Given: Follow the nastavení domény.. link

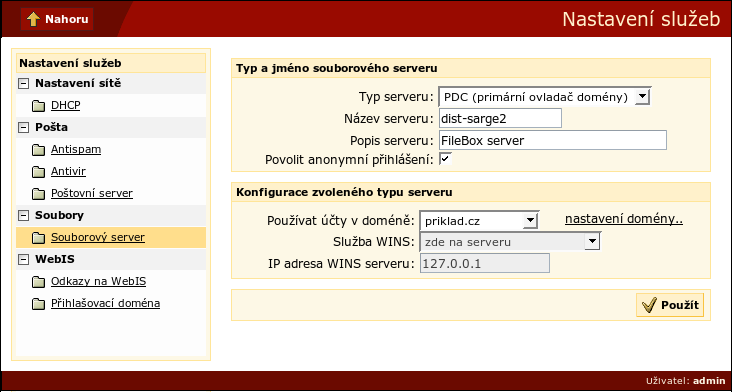Looking at the screenshot, I should tap(624, 219).
